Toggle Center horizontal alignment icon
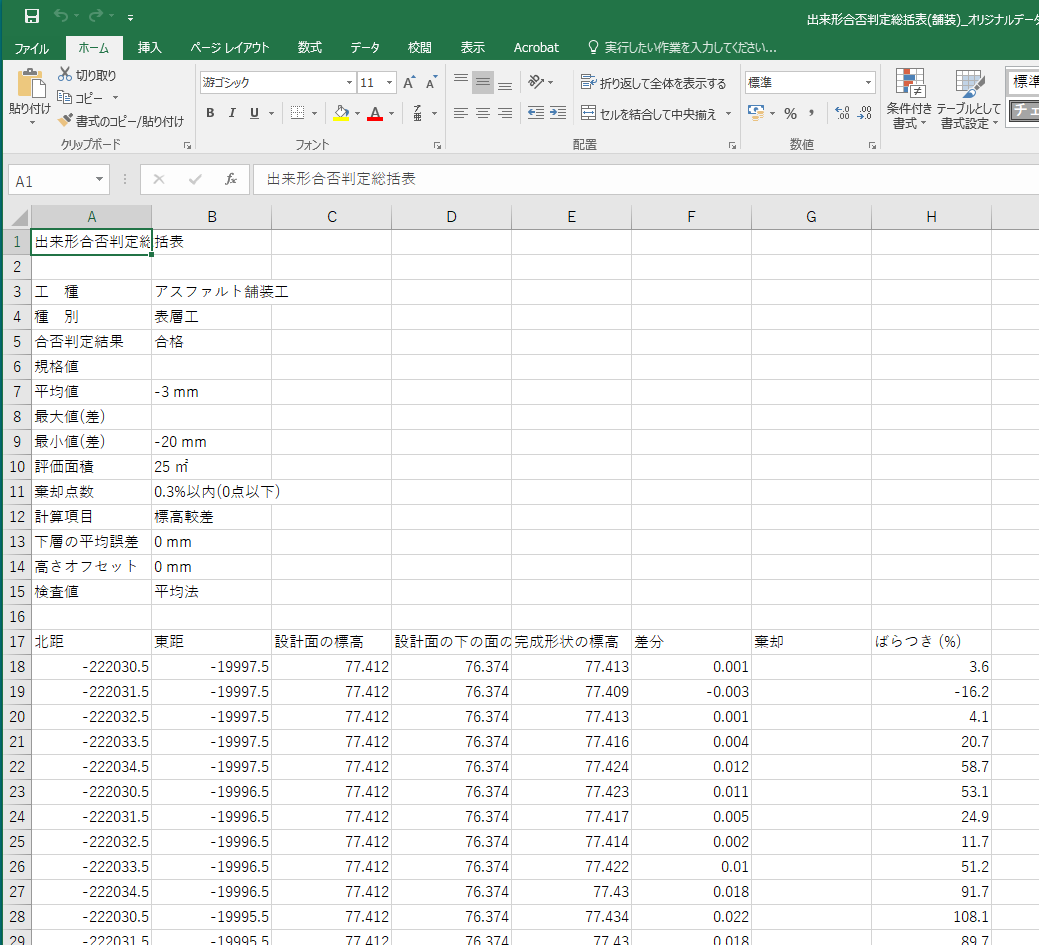The height and width of the screenshot is (945, 1039). pos(483,113)
